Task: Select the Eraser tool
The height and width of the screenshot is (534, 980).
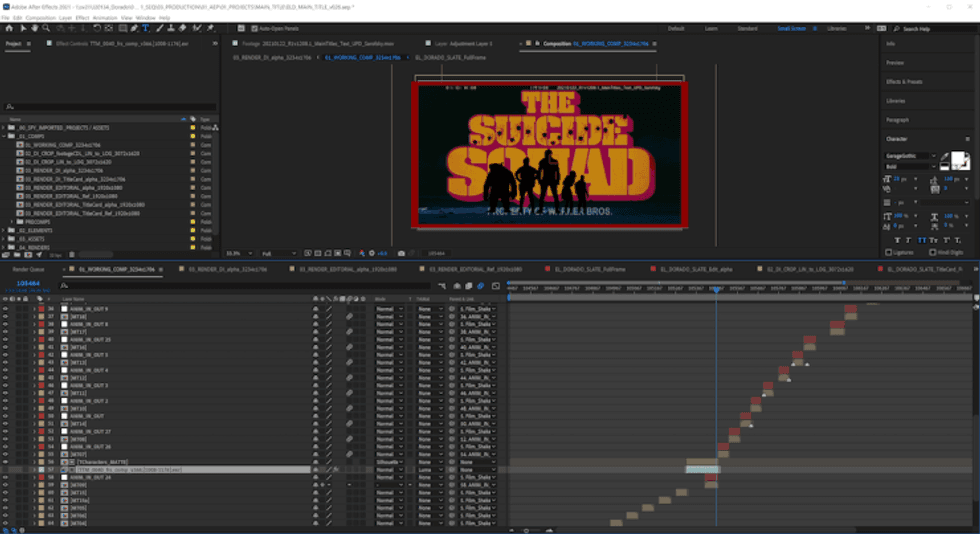Action: (182, 28)
